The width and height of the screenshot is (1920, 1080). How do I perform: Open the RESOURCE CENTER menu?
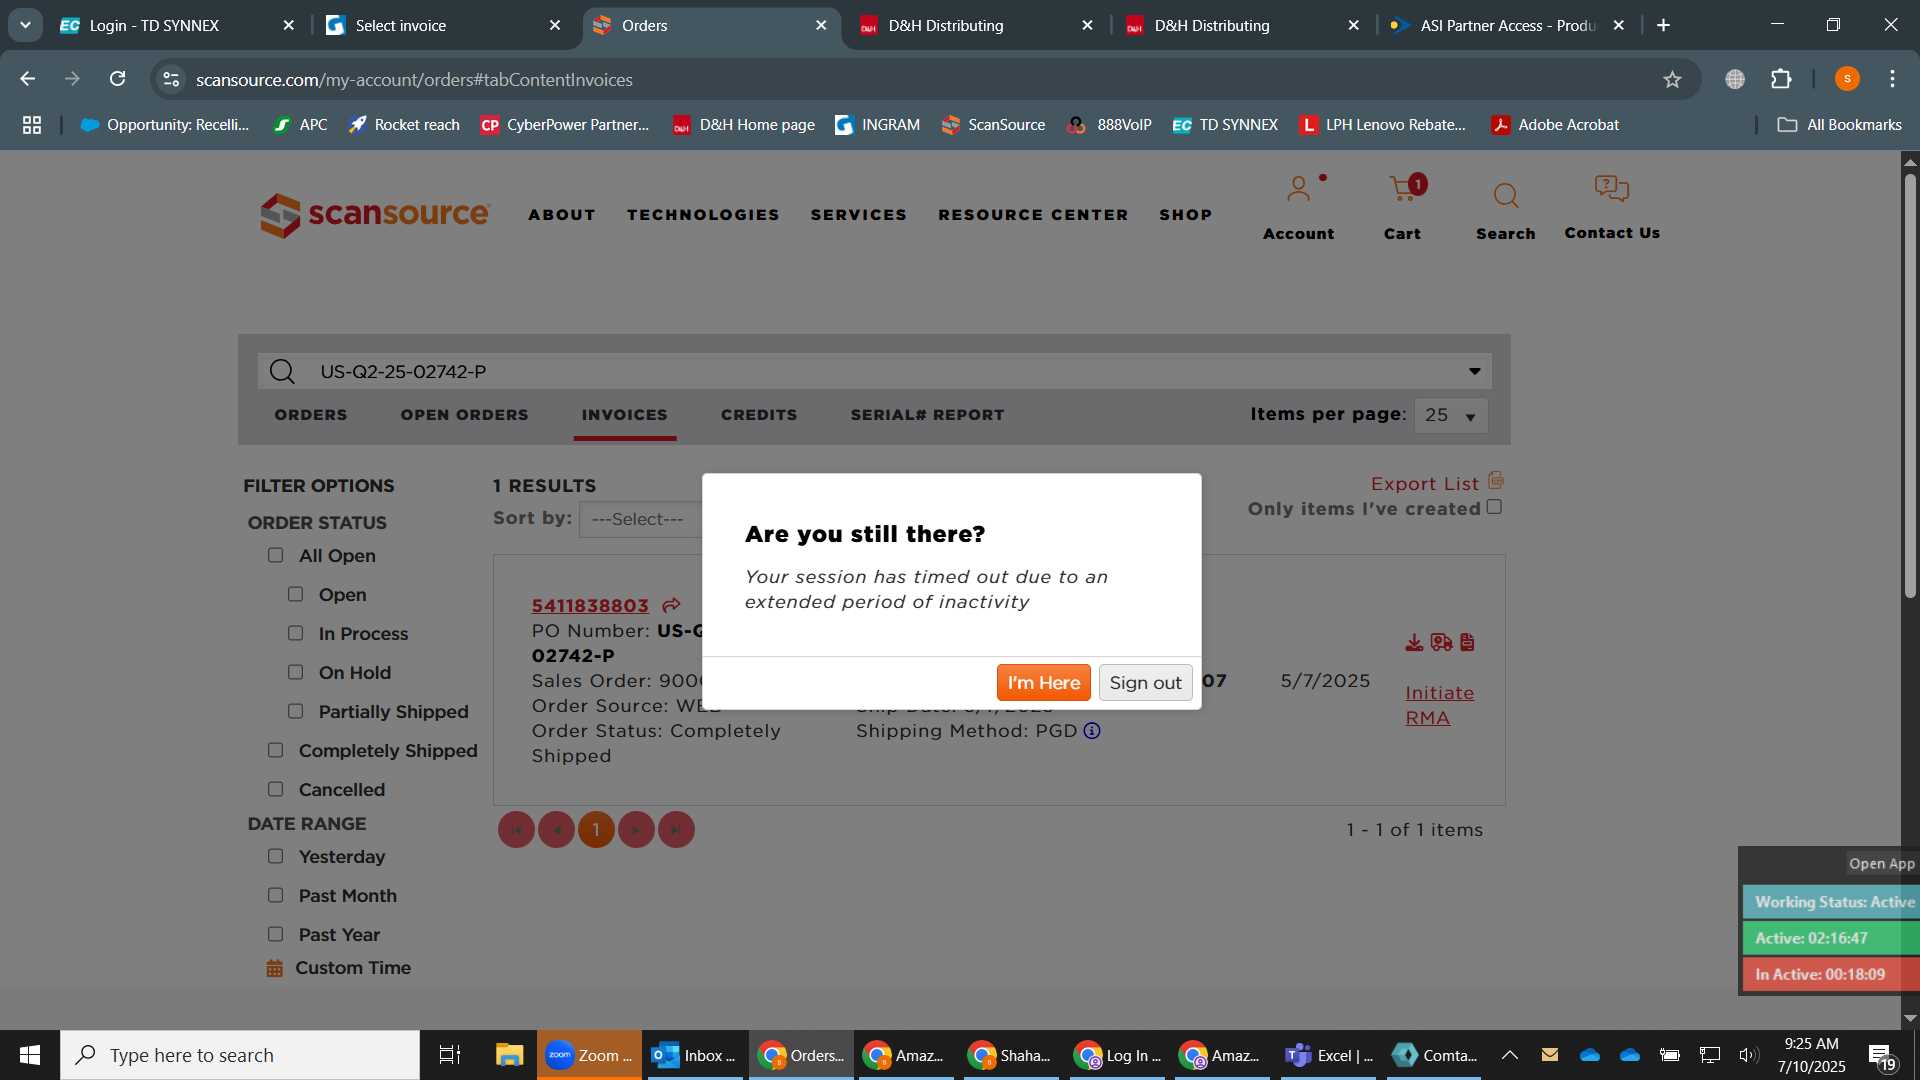tap(1033, 215)
